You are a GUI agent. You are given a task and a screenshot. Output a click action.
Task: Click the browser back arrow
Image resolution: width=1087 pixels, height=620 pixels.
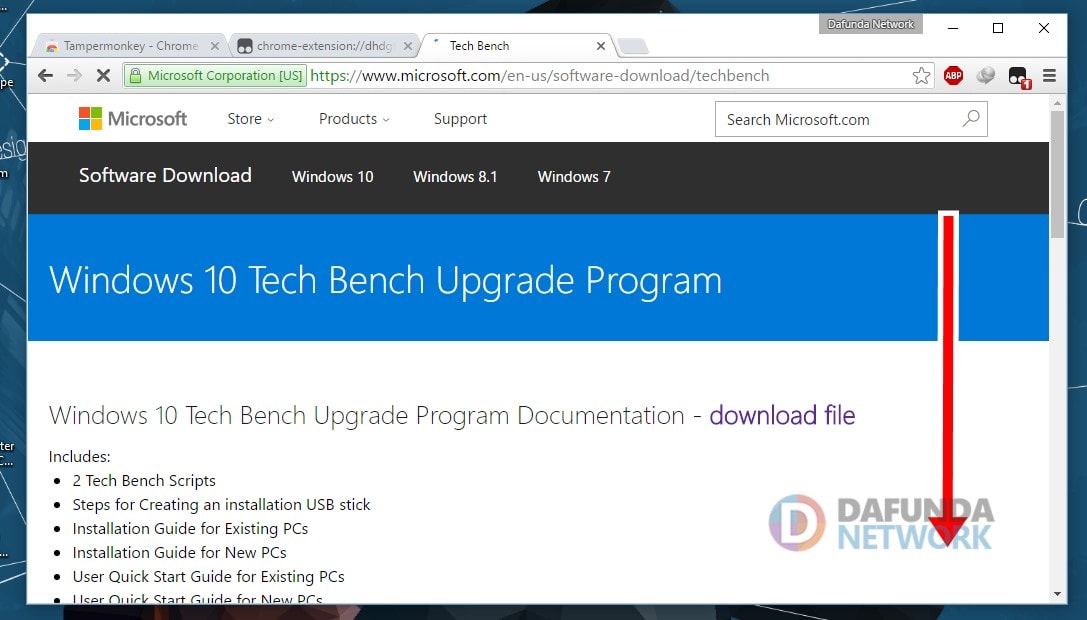pyautogui.click(x=45, y=76)
